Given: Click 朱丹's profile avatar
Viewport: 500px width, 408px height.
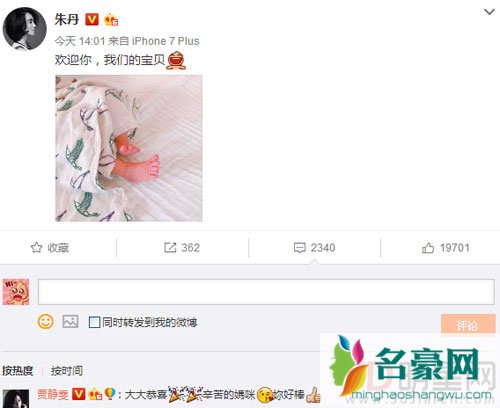Looking at the screenshot, I should (24, 29).
